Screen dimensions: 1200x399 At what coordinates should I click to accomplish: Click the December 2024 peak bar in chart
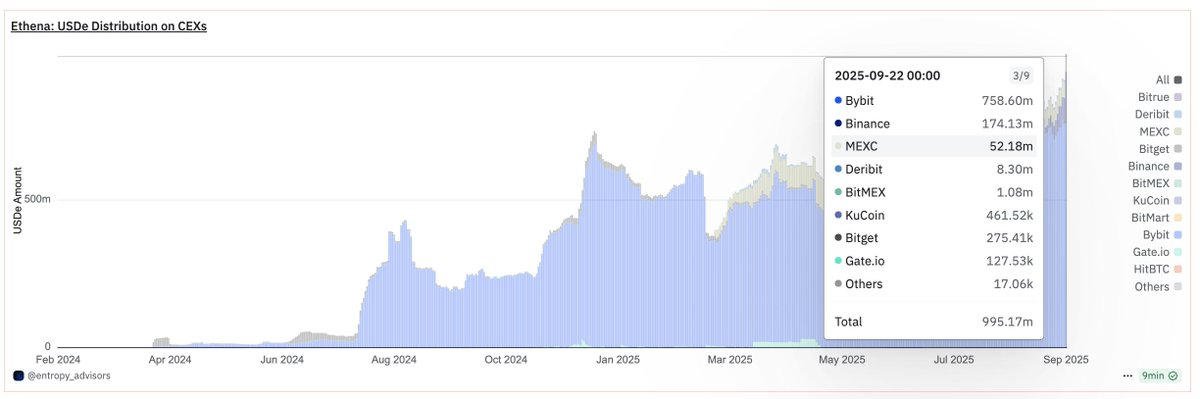(x=594, y=239)
